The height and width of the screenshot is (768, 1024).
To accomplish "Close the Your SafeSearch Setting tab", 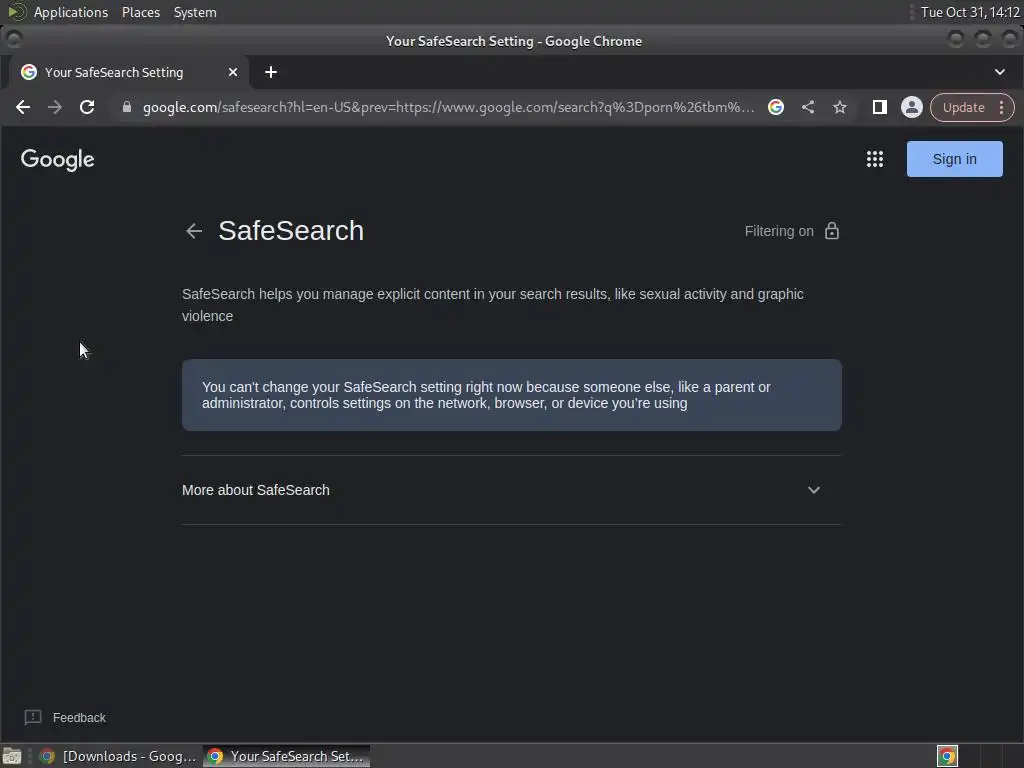I will click(x=232, y=72).
